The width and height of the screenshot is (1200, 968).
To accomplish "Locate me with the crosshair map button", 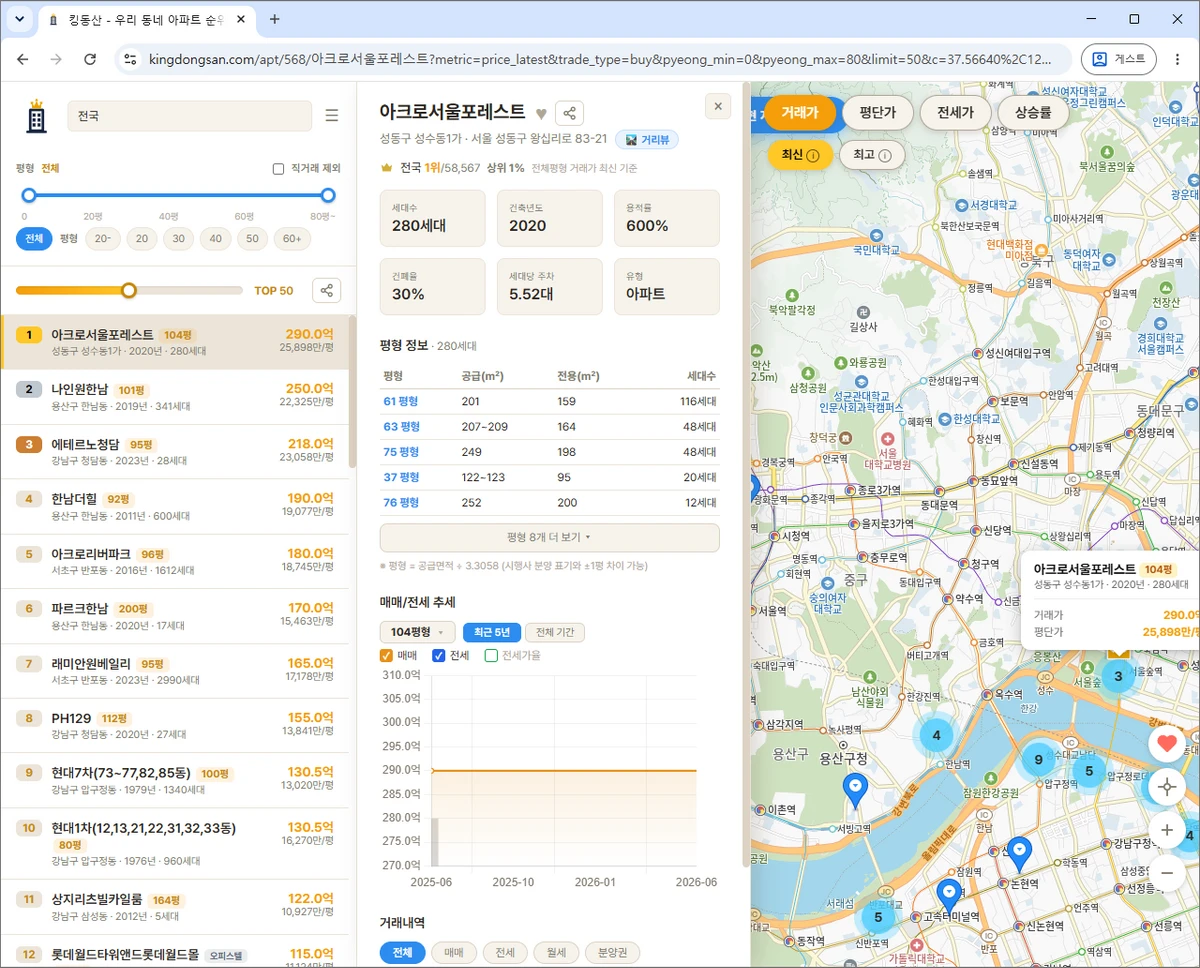I will pos(1167,786).
